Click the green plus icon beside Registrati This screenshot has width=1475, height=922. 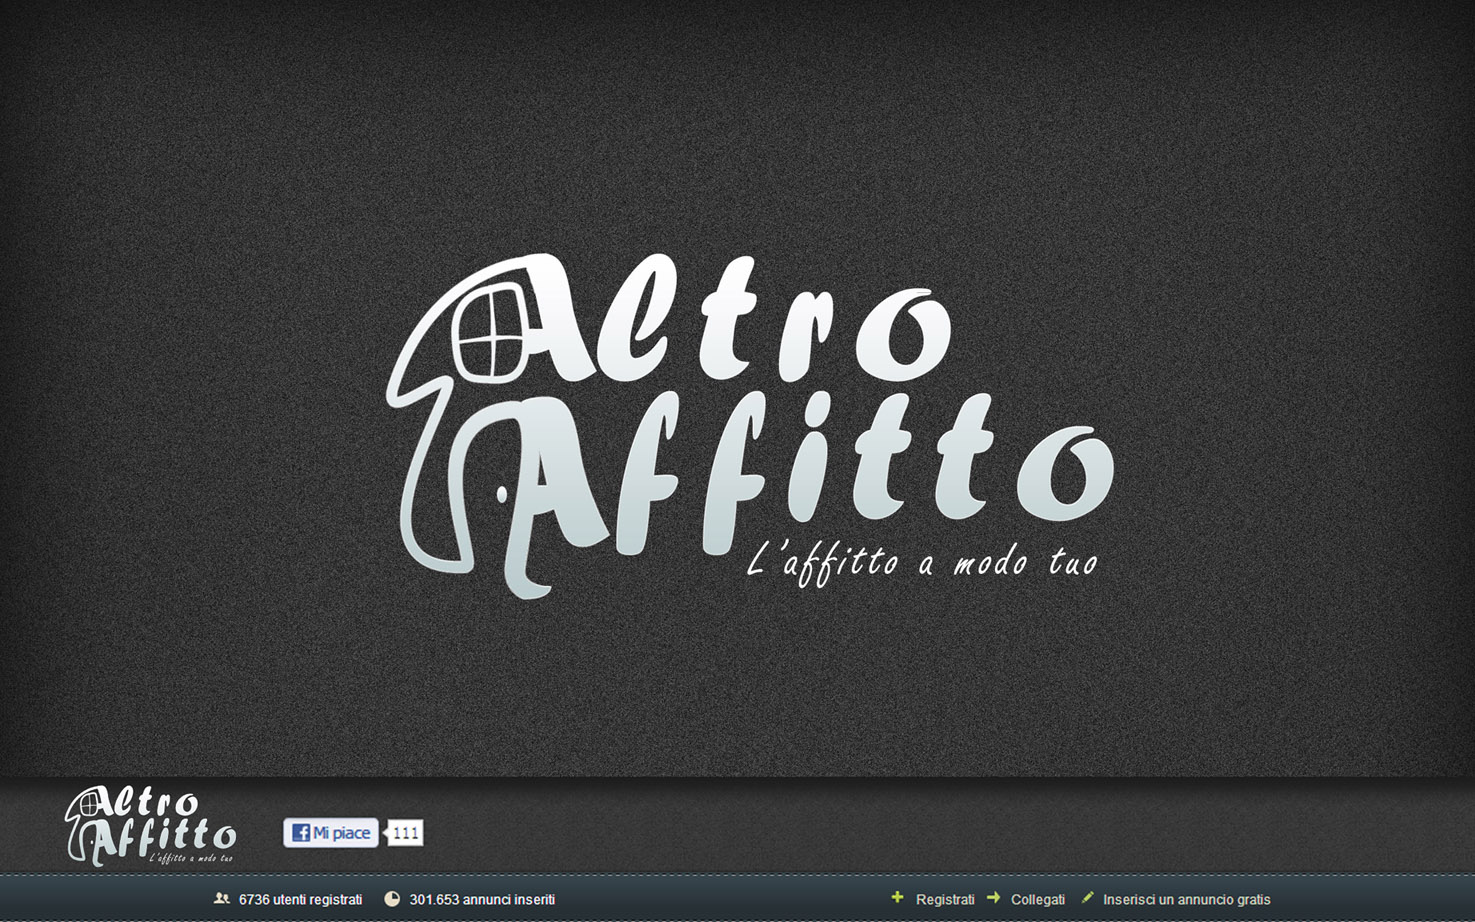click(x=897, y=898)
